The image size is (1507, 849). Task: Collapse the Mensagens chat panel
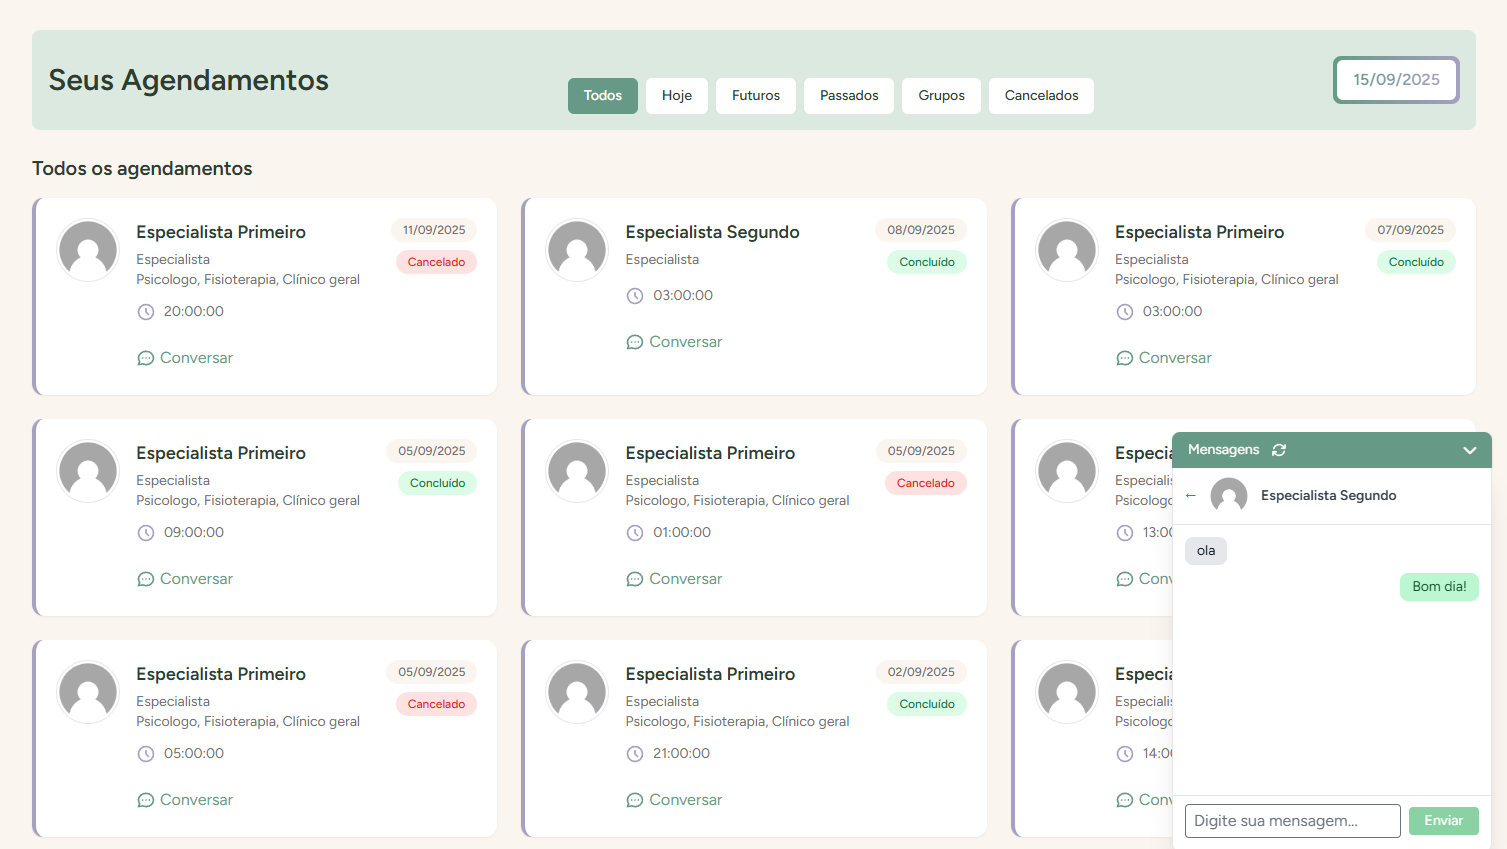point(1469,450)
